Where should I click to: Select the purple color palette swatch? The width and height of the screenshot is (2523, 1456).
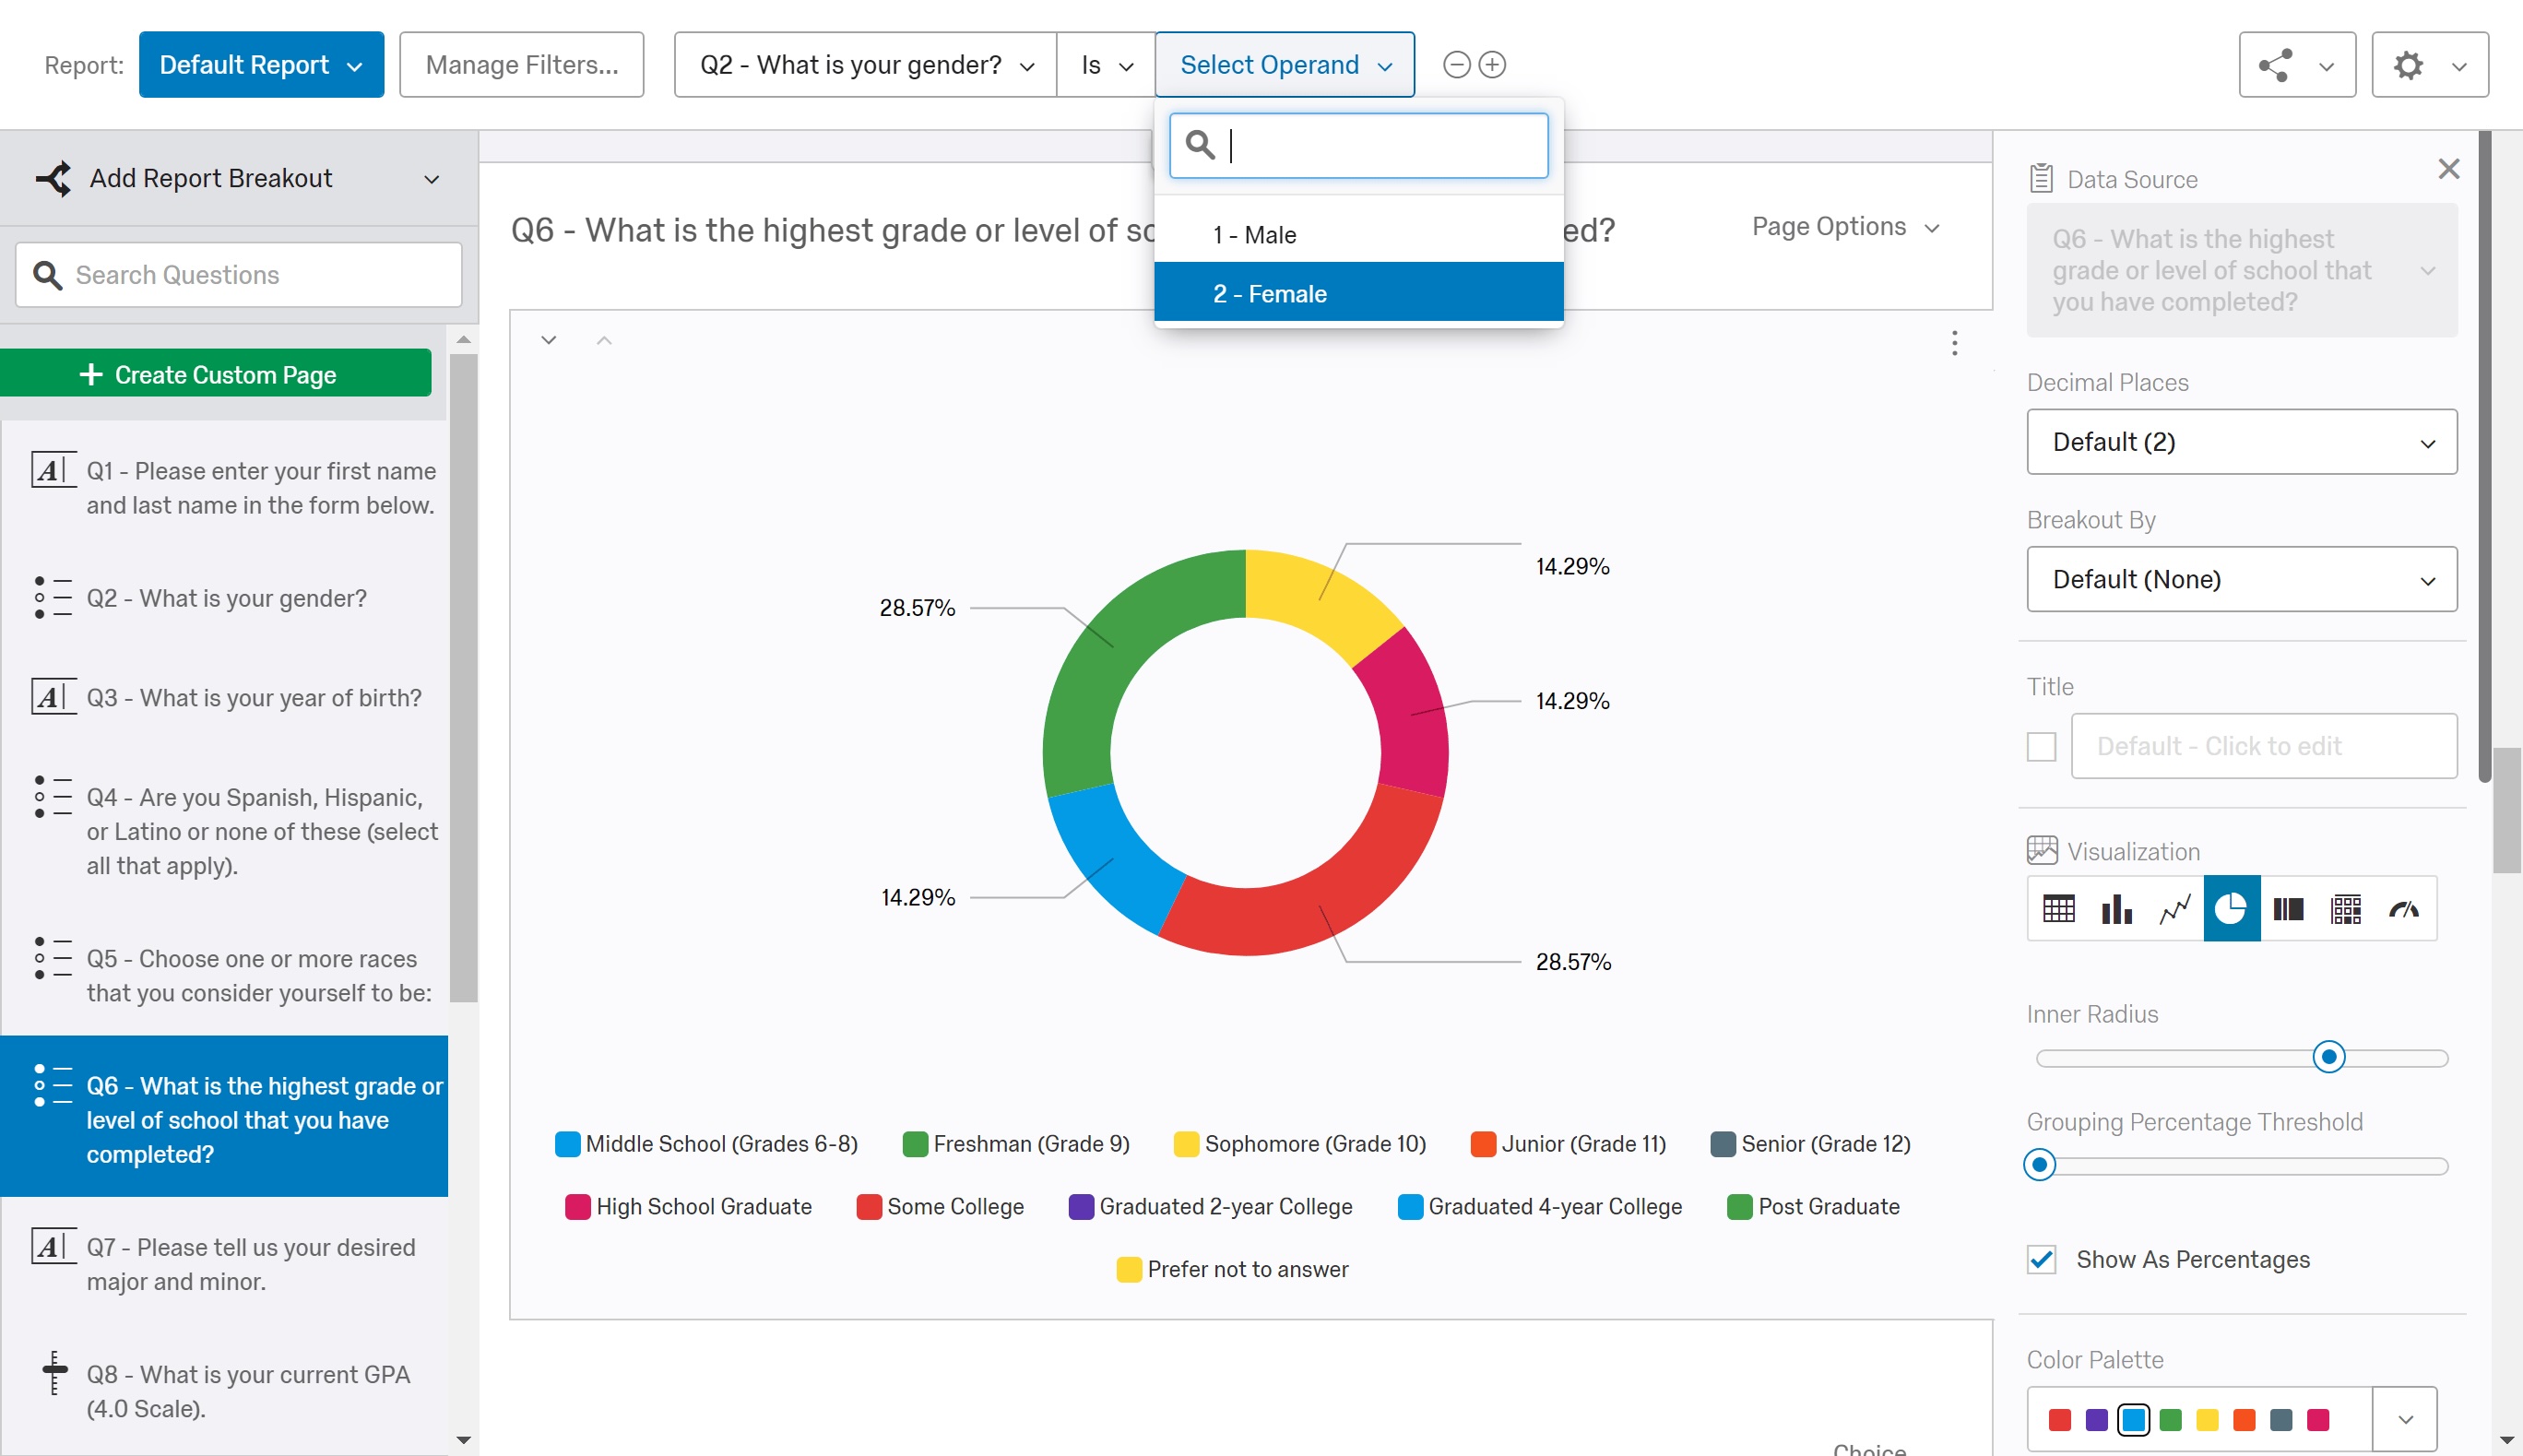click(x=2096, y=1419)
